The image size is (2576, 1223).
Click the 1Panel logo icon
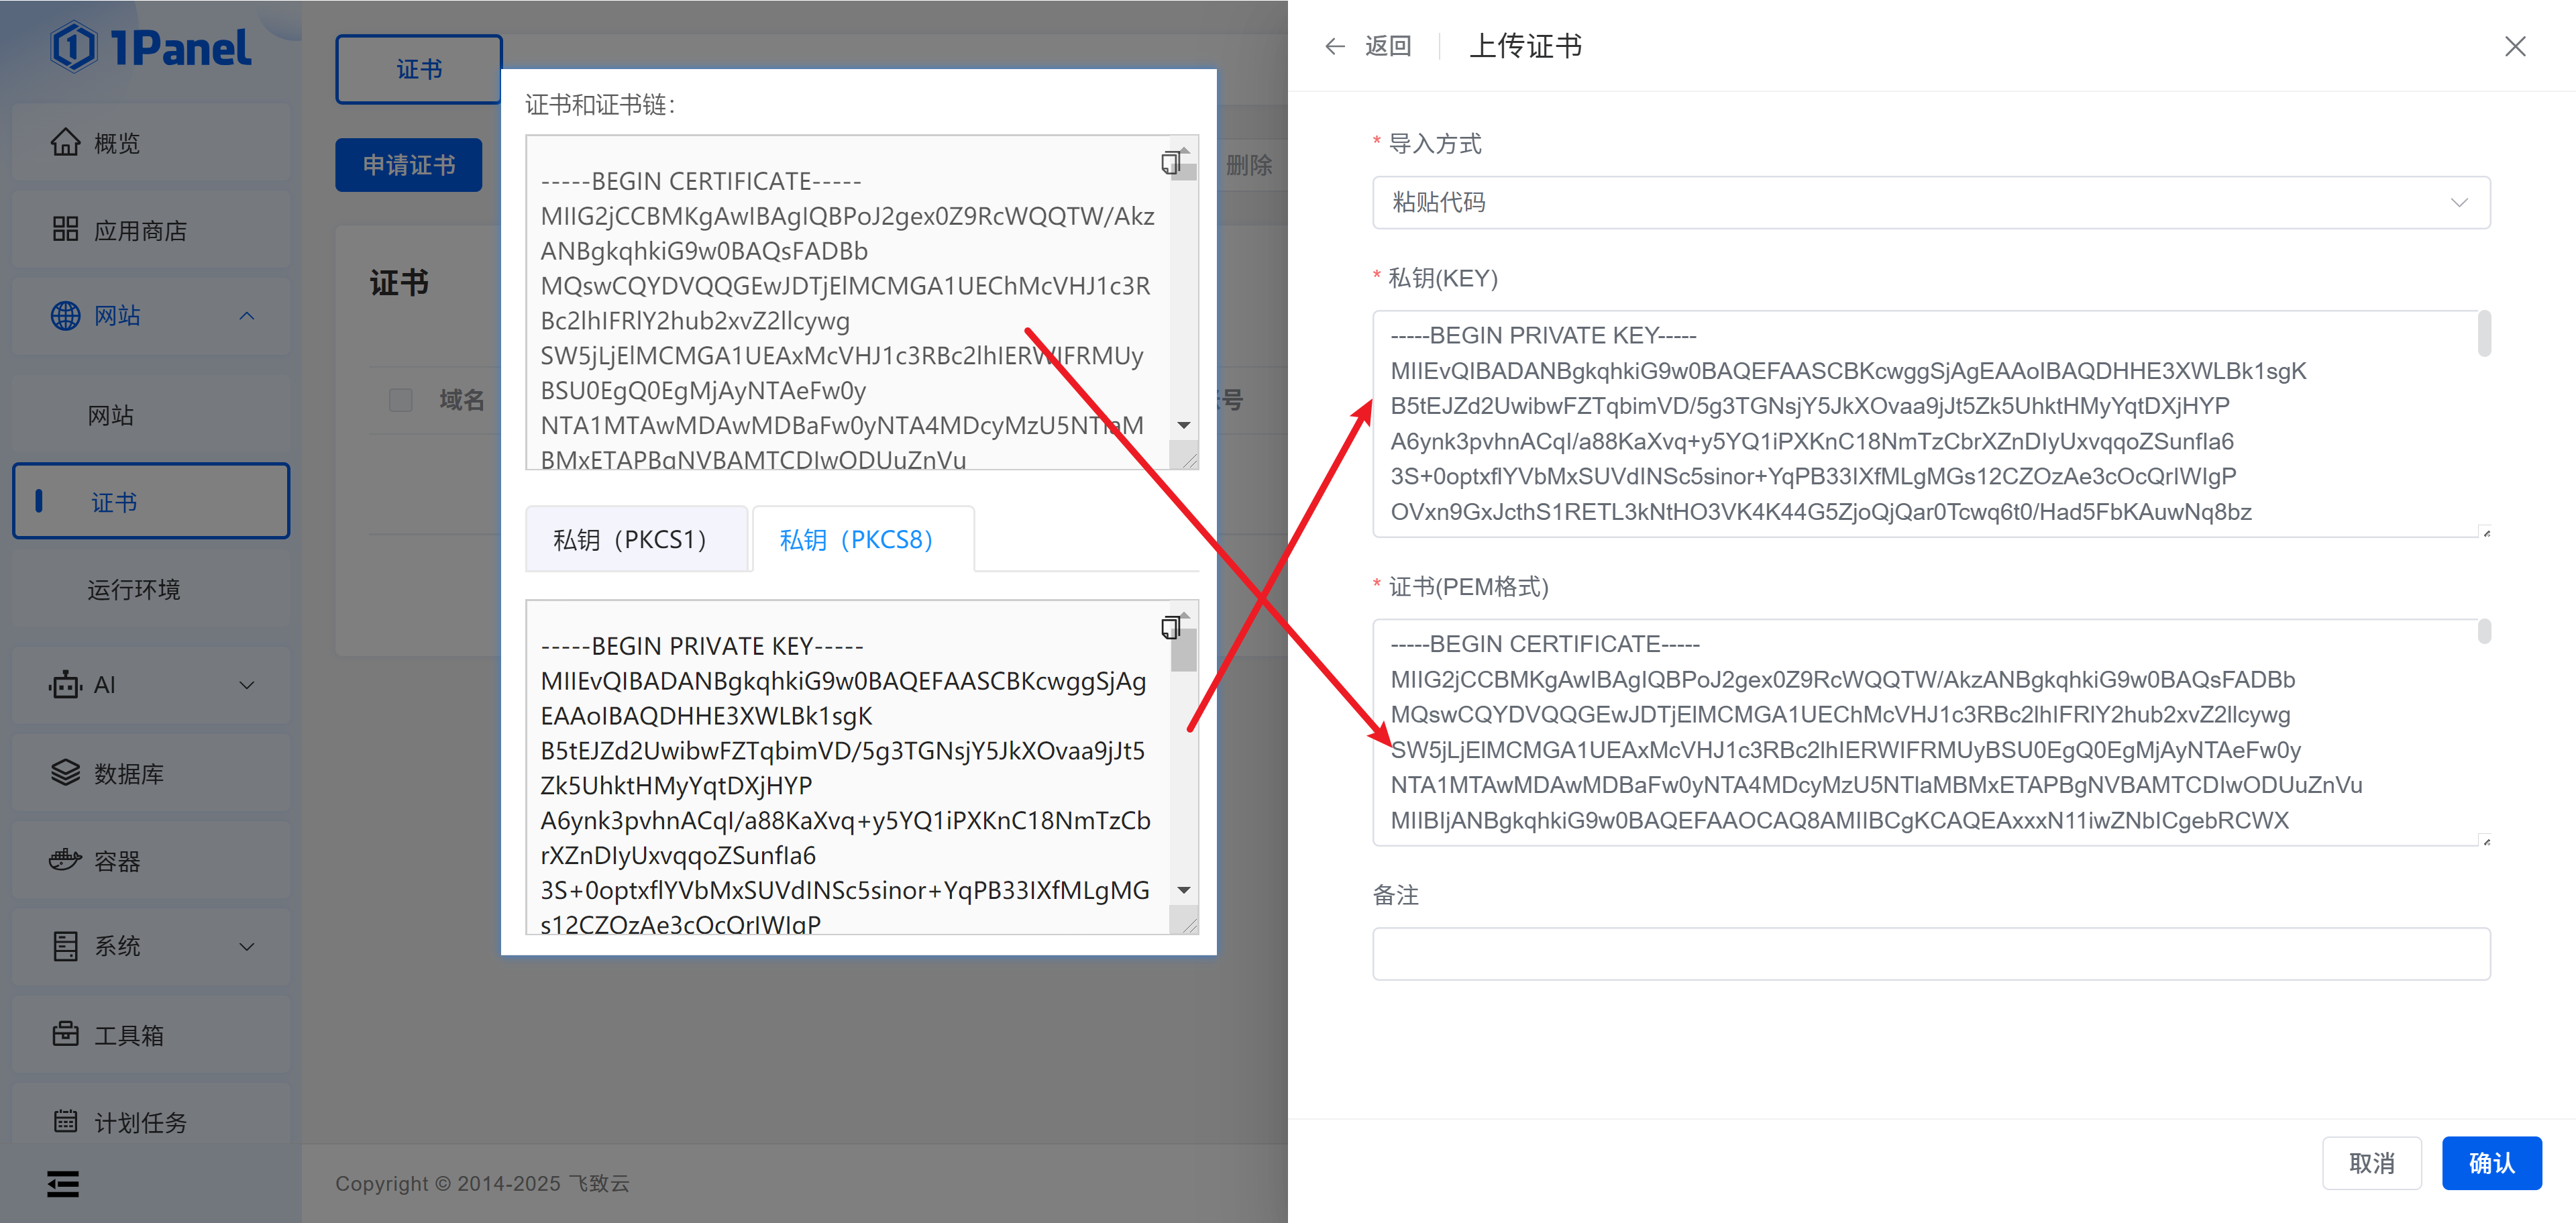73,47
